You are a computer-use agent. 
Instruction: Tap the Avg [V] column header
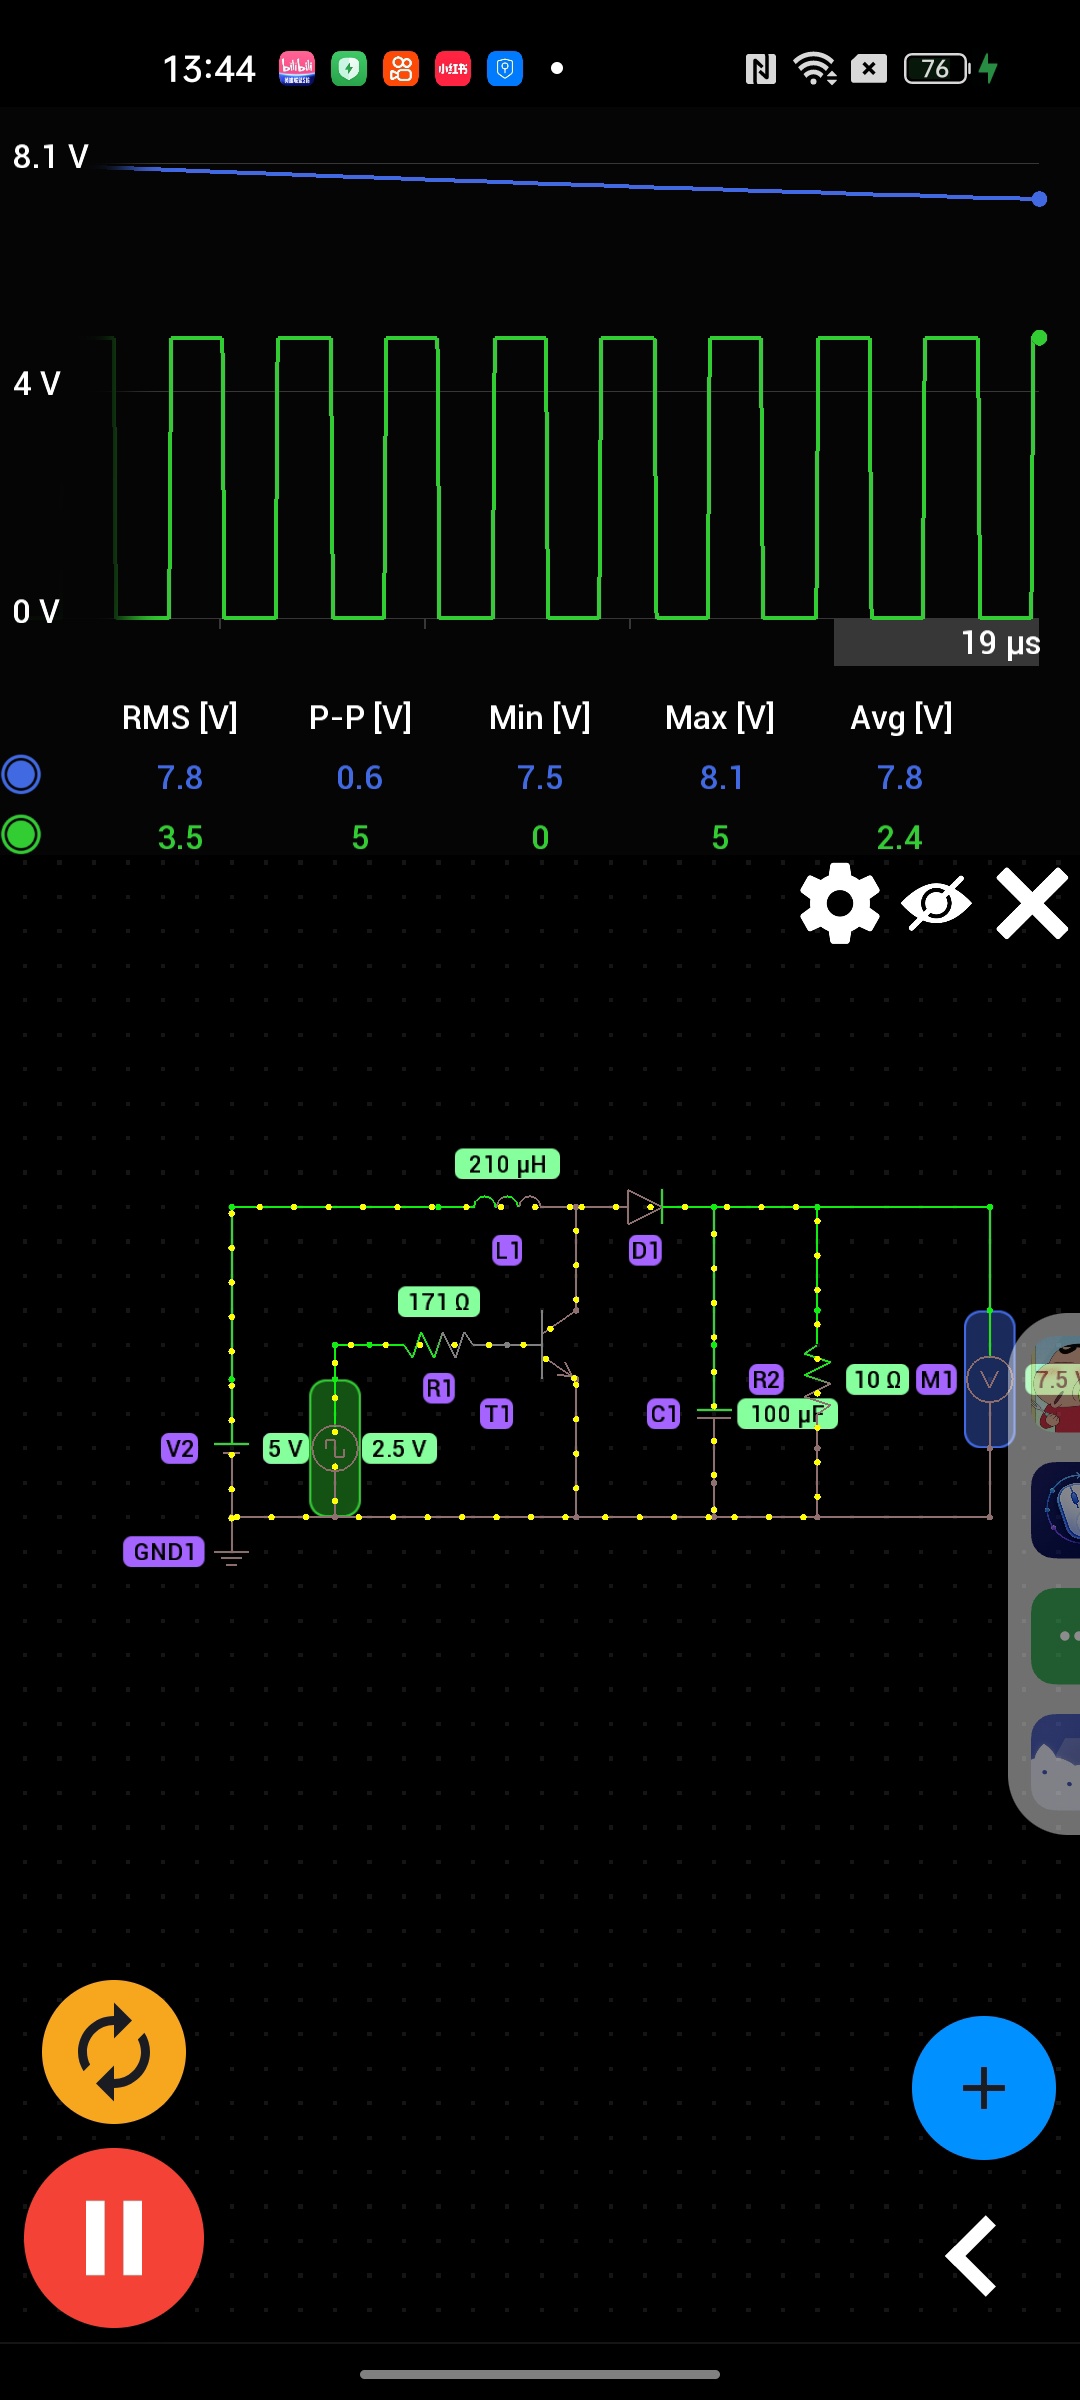[x=901, y=717]
